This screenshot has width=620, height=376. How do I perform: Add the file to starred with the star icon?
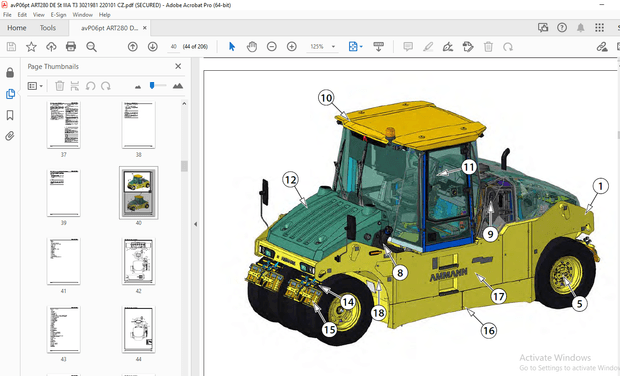(31, 47)
